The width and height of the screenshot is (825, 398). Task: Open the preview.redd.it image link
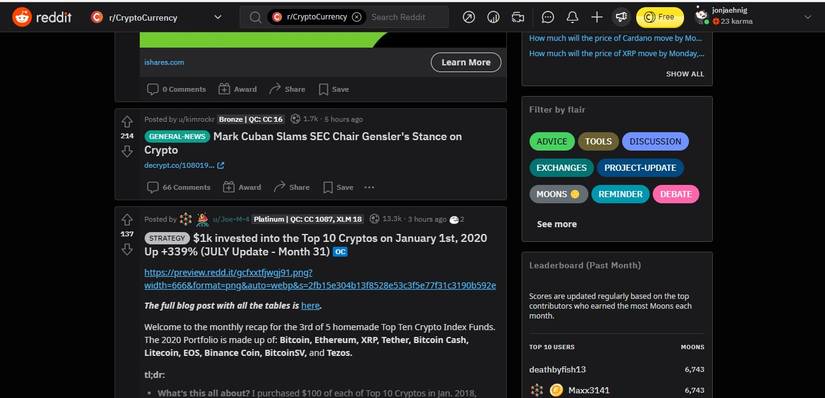pyautogui.click(x=320, y=279)
